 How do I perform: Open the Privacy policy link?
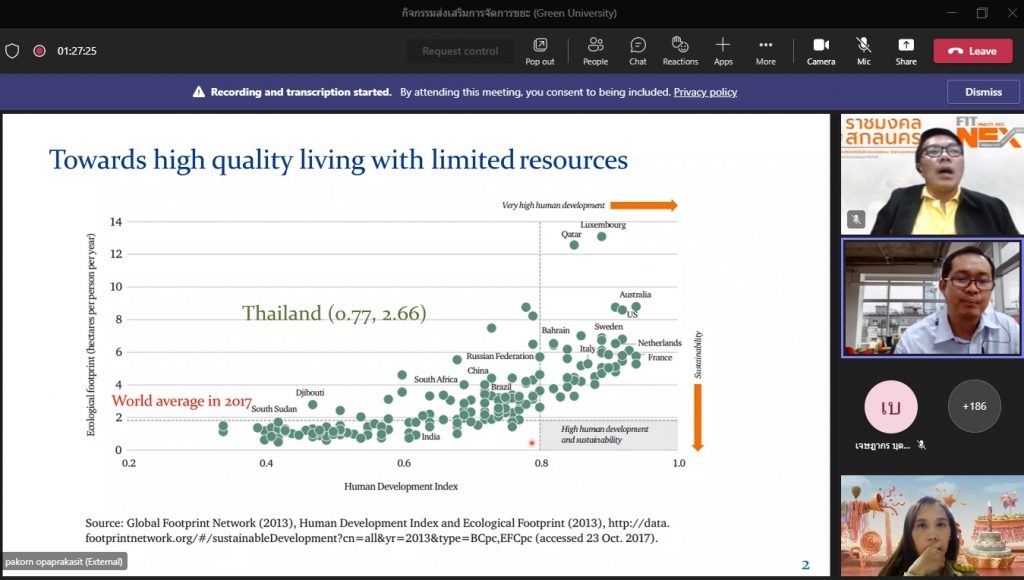[705, 92]
